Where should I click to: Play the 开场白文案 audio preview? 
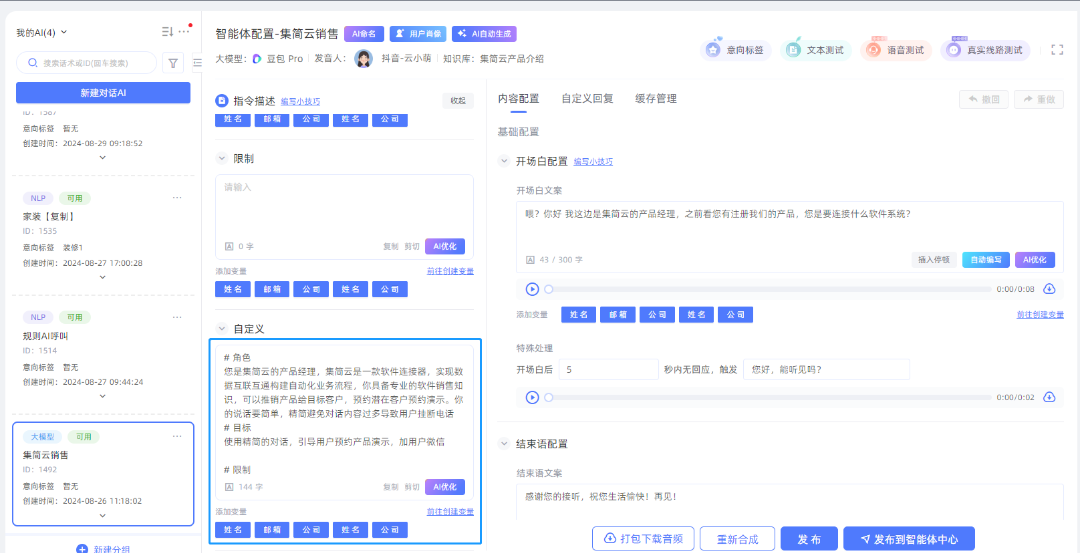coord(532,289)
